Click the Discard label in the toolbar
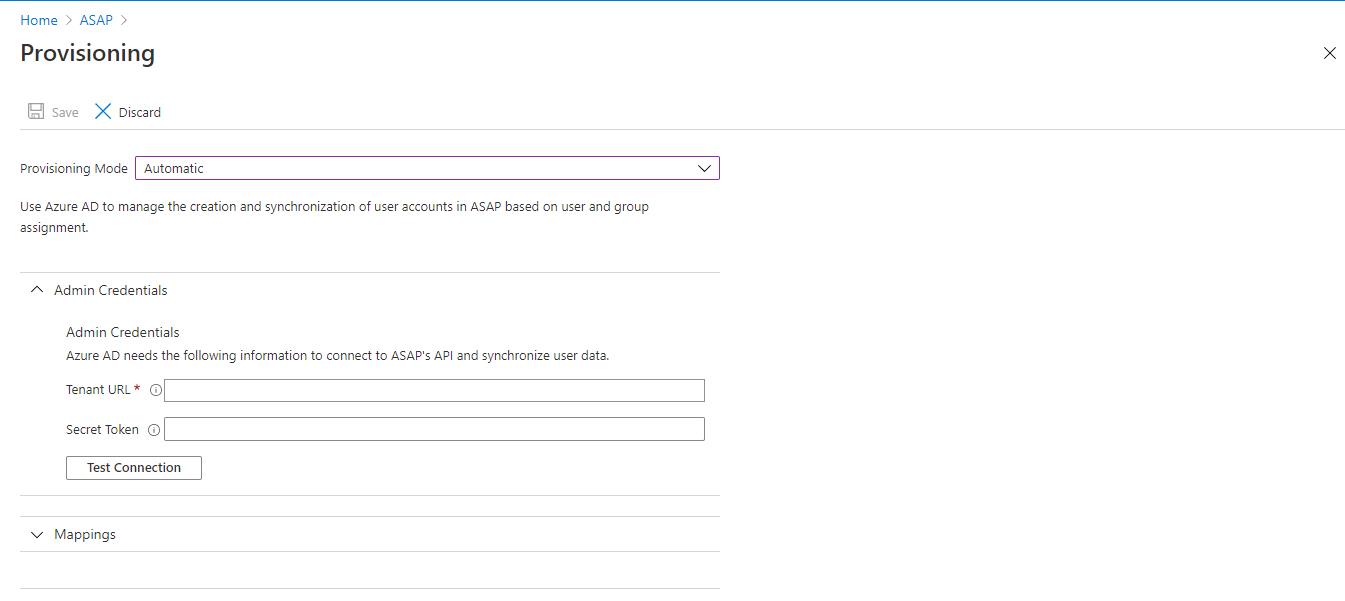The height and width of the screenshot is (601, 1345). 140,113
